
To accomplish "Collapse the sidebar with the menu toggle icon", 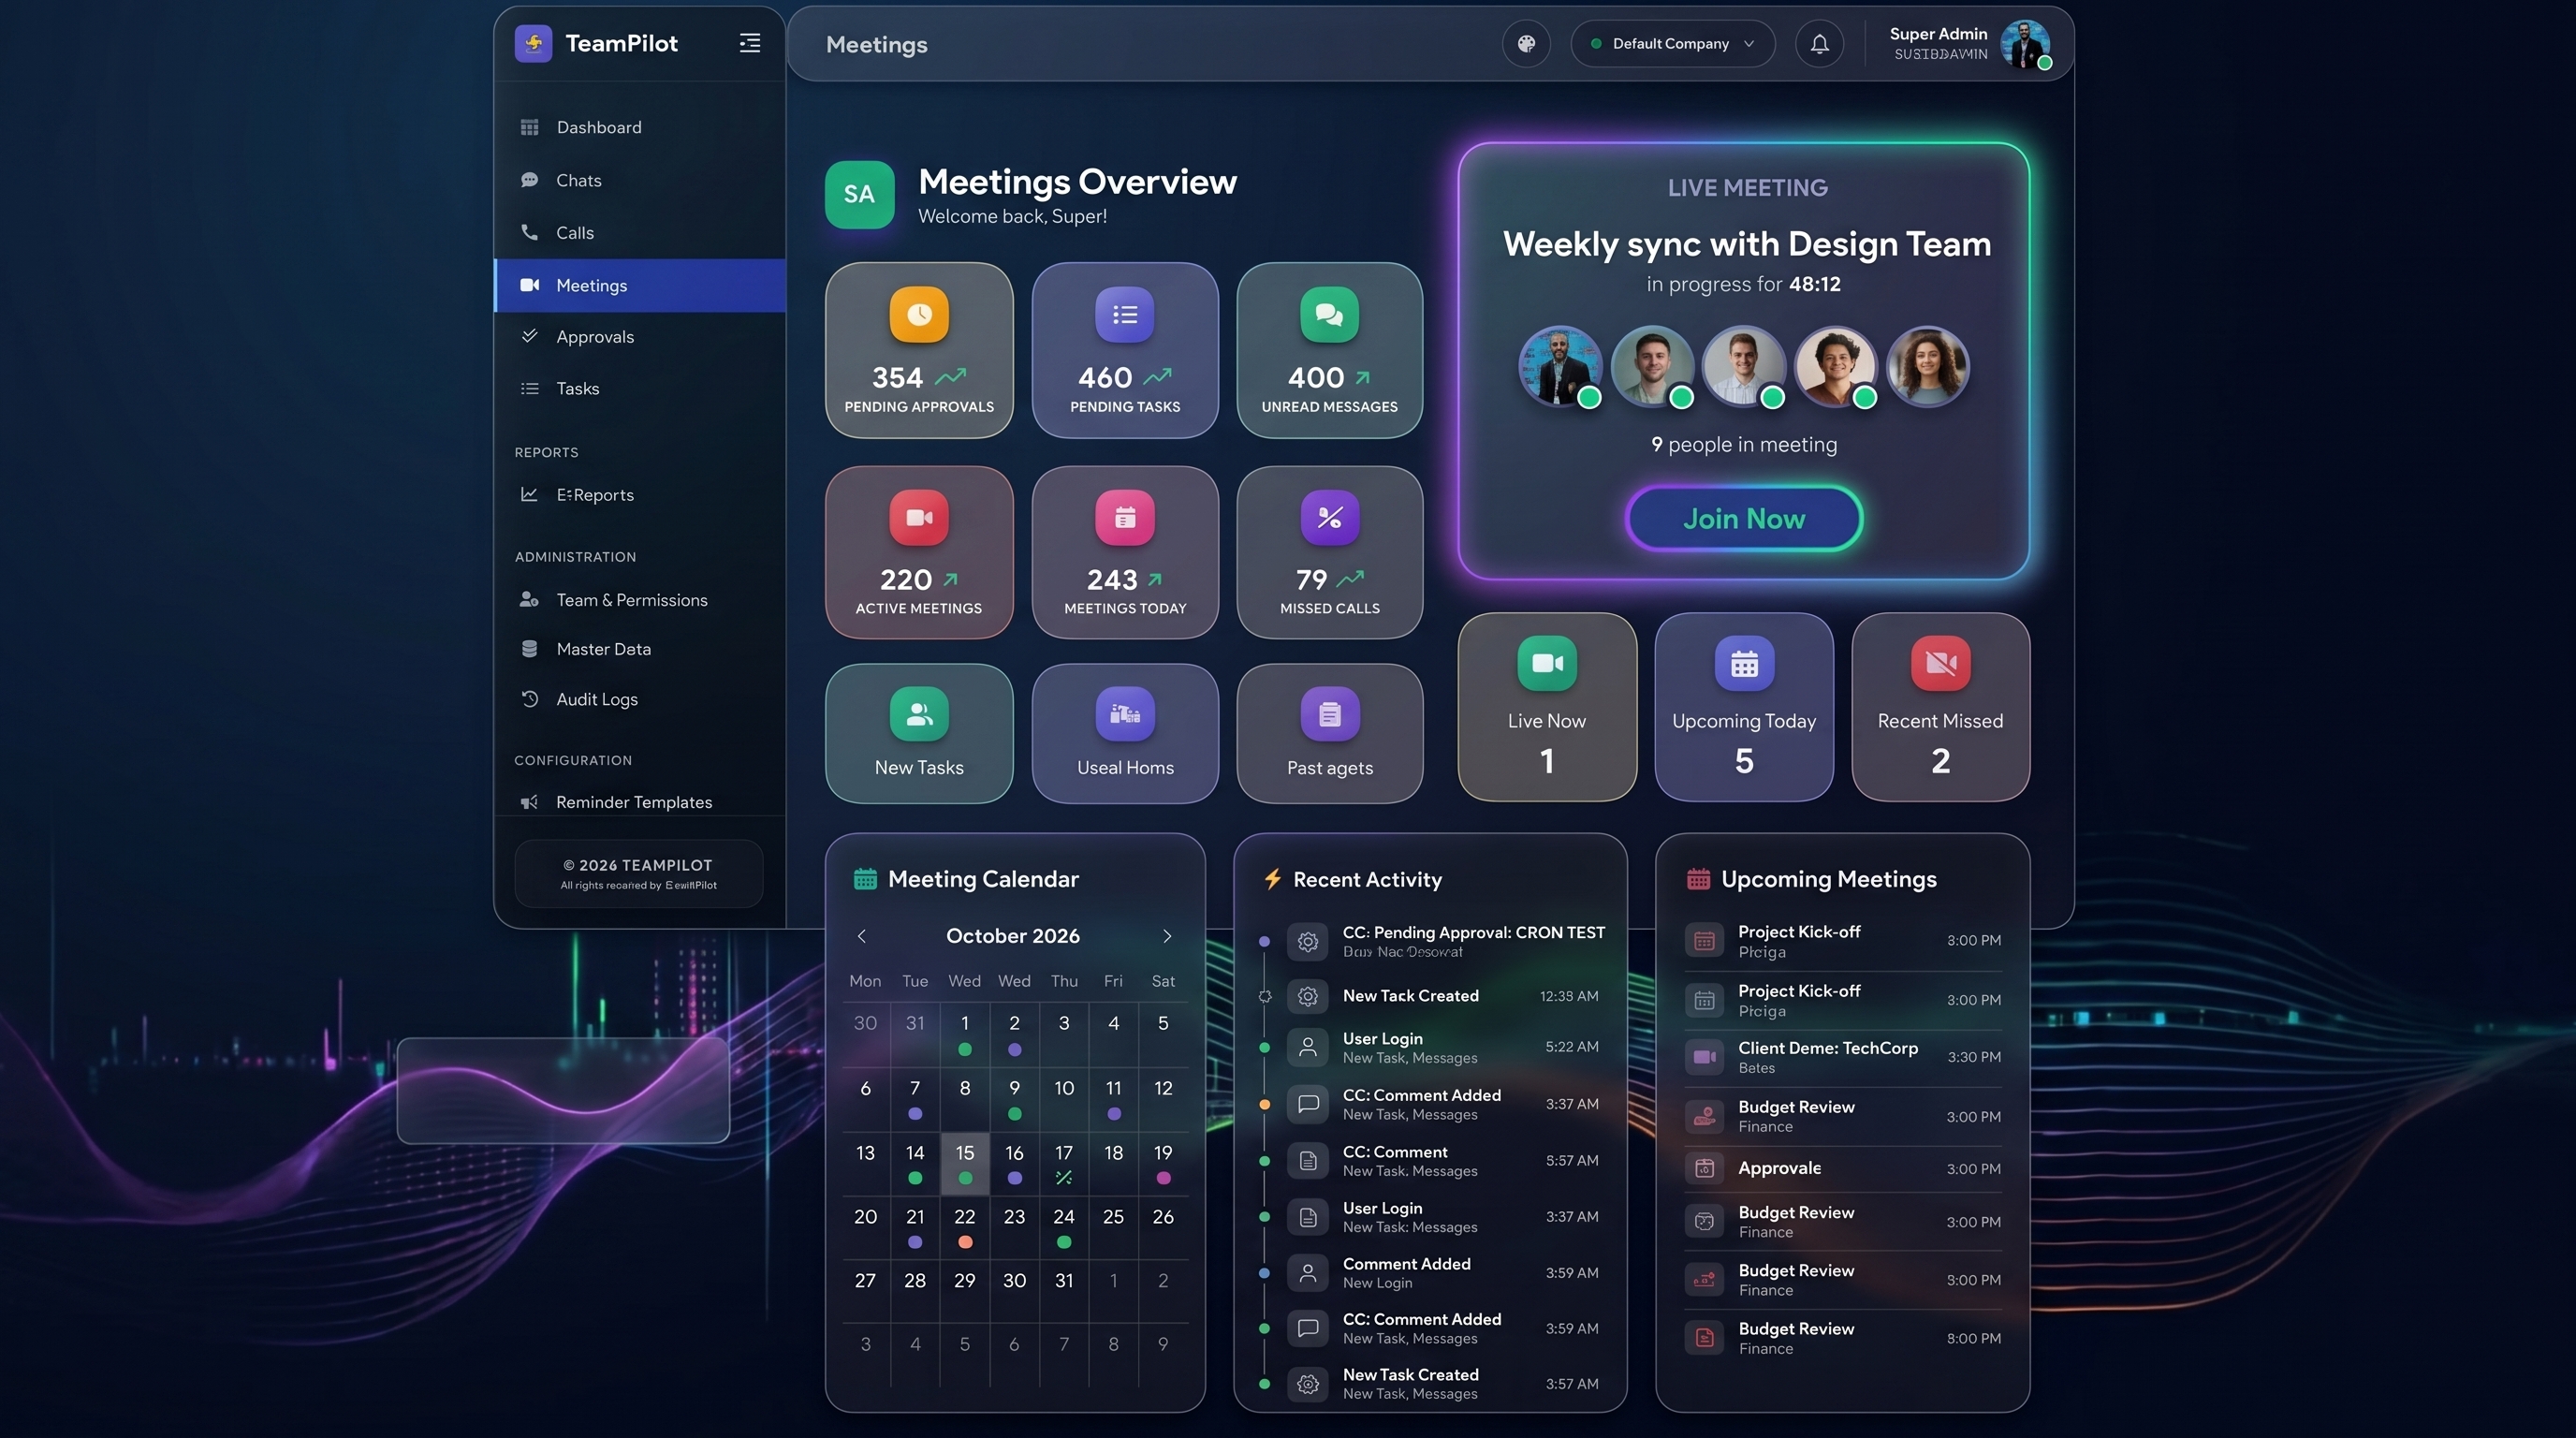I will click(750, 43).
